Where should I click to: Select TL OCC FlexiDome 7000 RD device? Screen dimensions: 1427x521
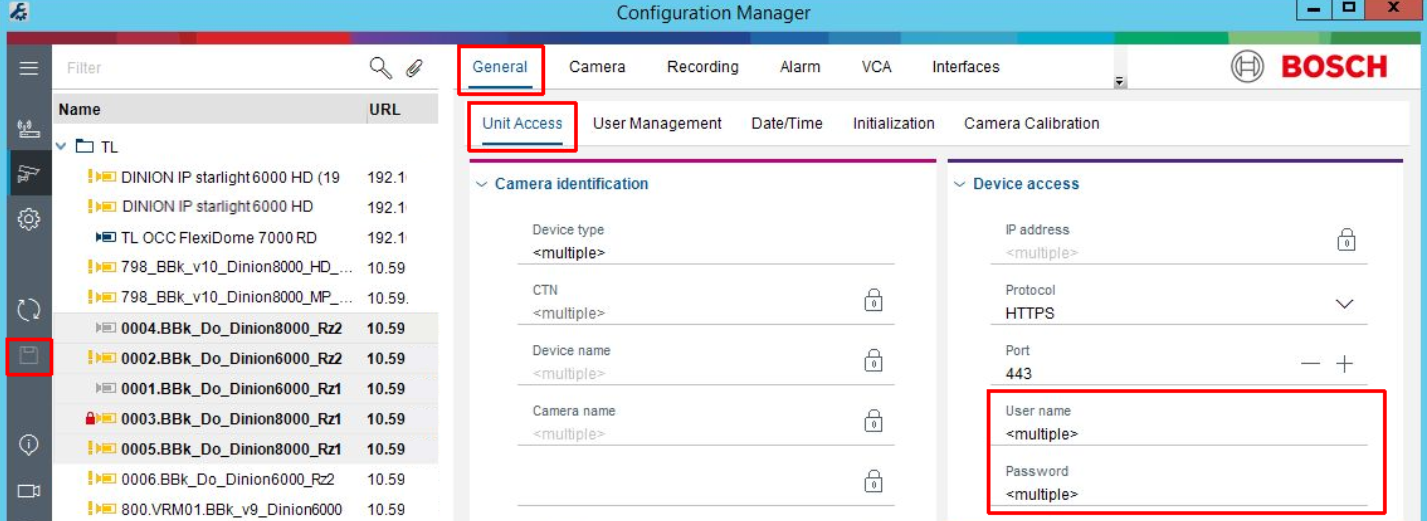[218, 238]
